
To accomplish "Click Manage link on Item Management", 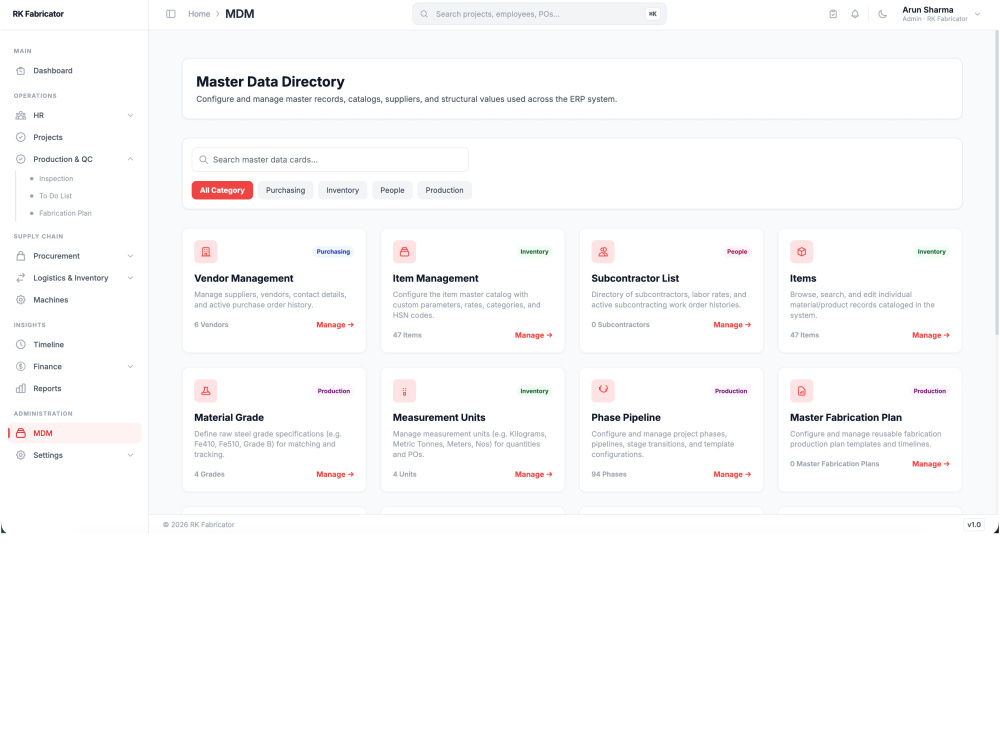I will tap(533, 335).
